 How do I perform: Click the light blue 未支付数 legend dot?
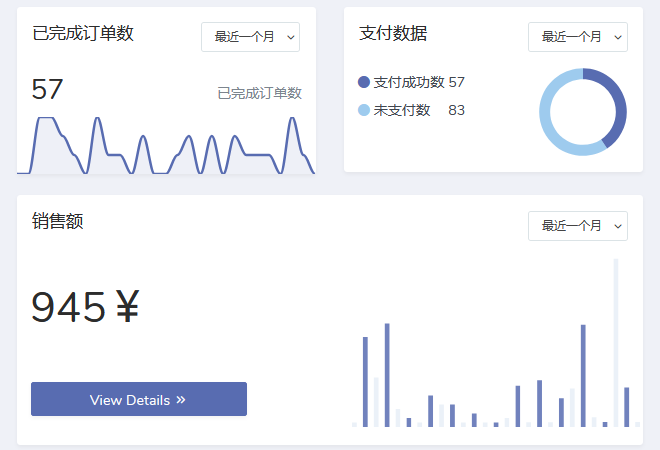[364, 110]
